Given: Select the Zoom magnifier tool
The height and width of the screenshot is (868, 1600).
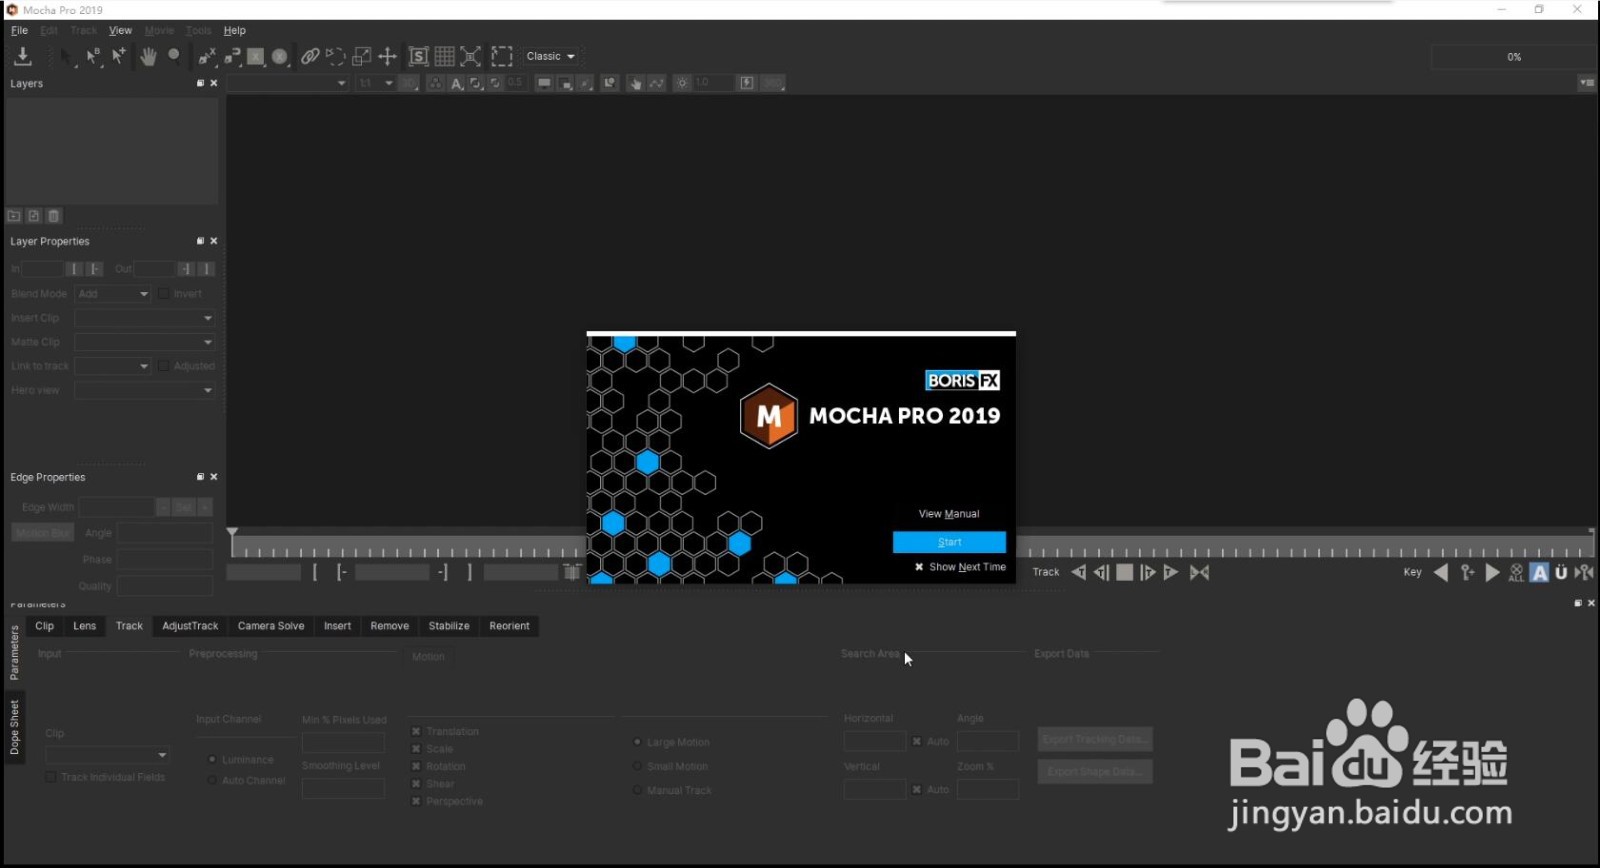Looking at the screenshot, I should [174, 56].
